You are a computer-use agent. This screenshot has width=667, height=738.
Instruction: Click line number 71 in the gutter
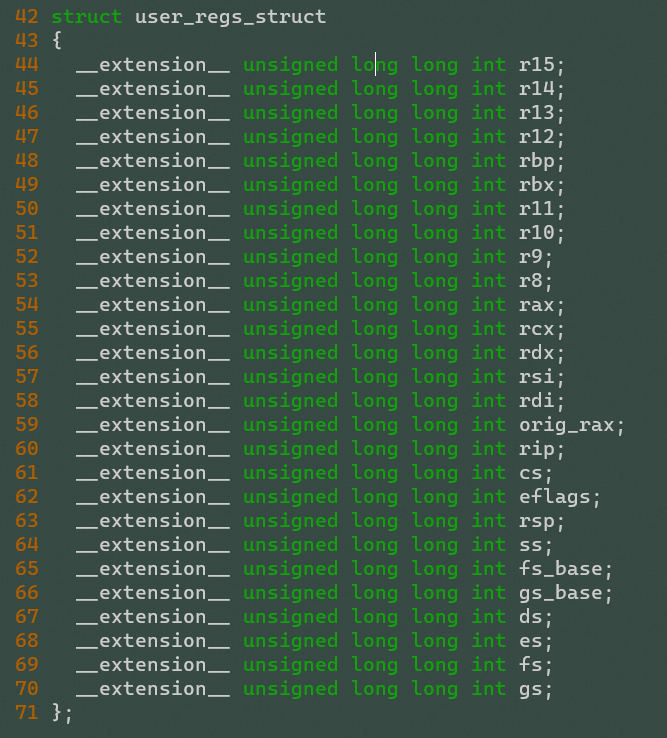27,713
